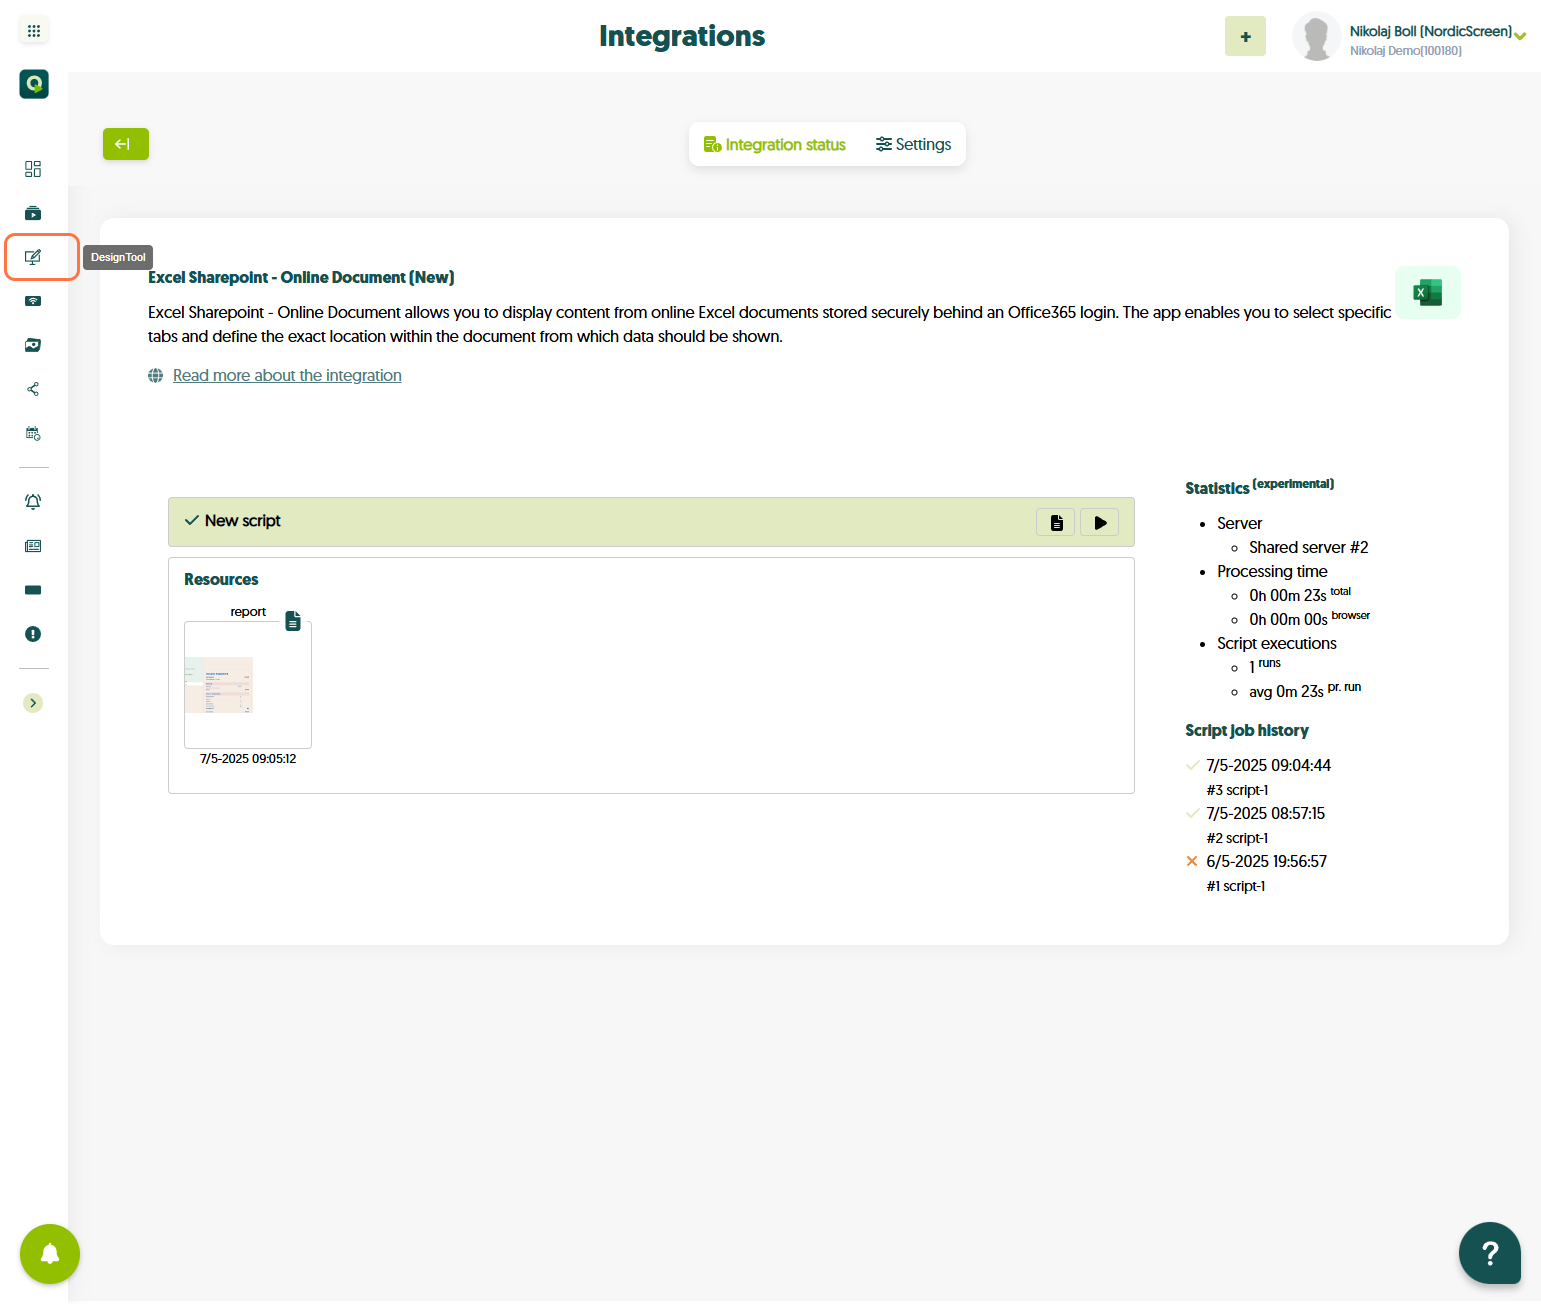The image size is (1541, 1304).
Task: Click the #1 script-1 job label
Action: tap(1236, 886)
